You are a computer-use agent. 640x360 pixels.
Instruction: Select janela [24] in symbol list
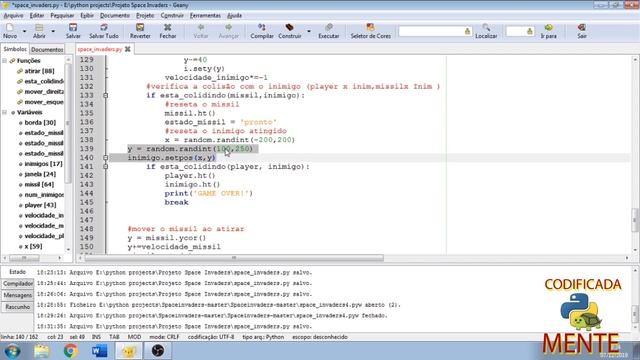point(40,174)
